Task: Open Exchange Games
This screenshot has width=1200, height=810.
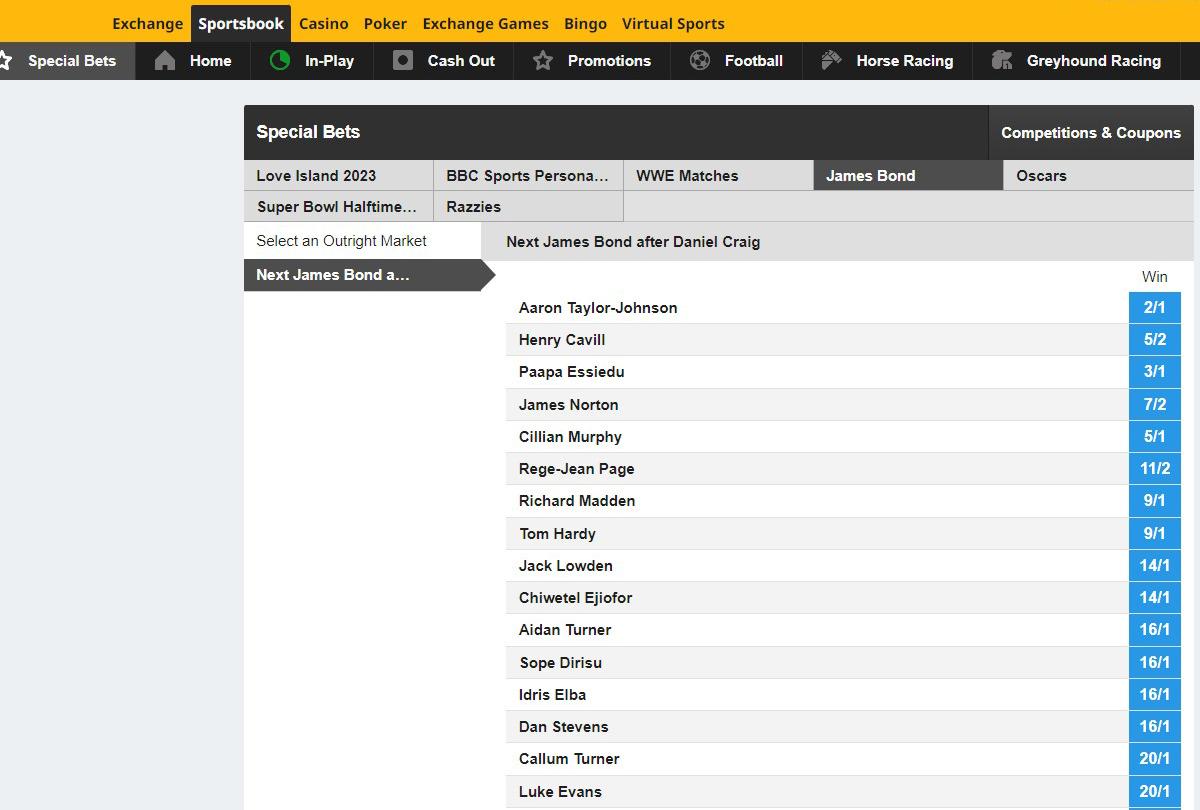Action: pyautogui.click(x=485, y=23)
